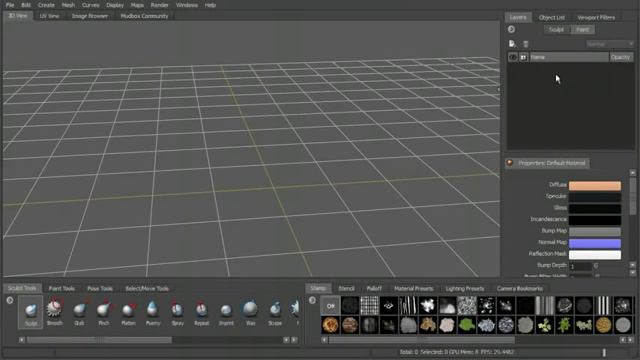Open the Maps menu

click(137, 5)
